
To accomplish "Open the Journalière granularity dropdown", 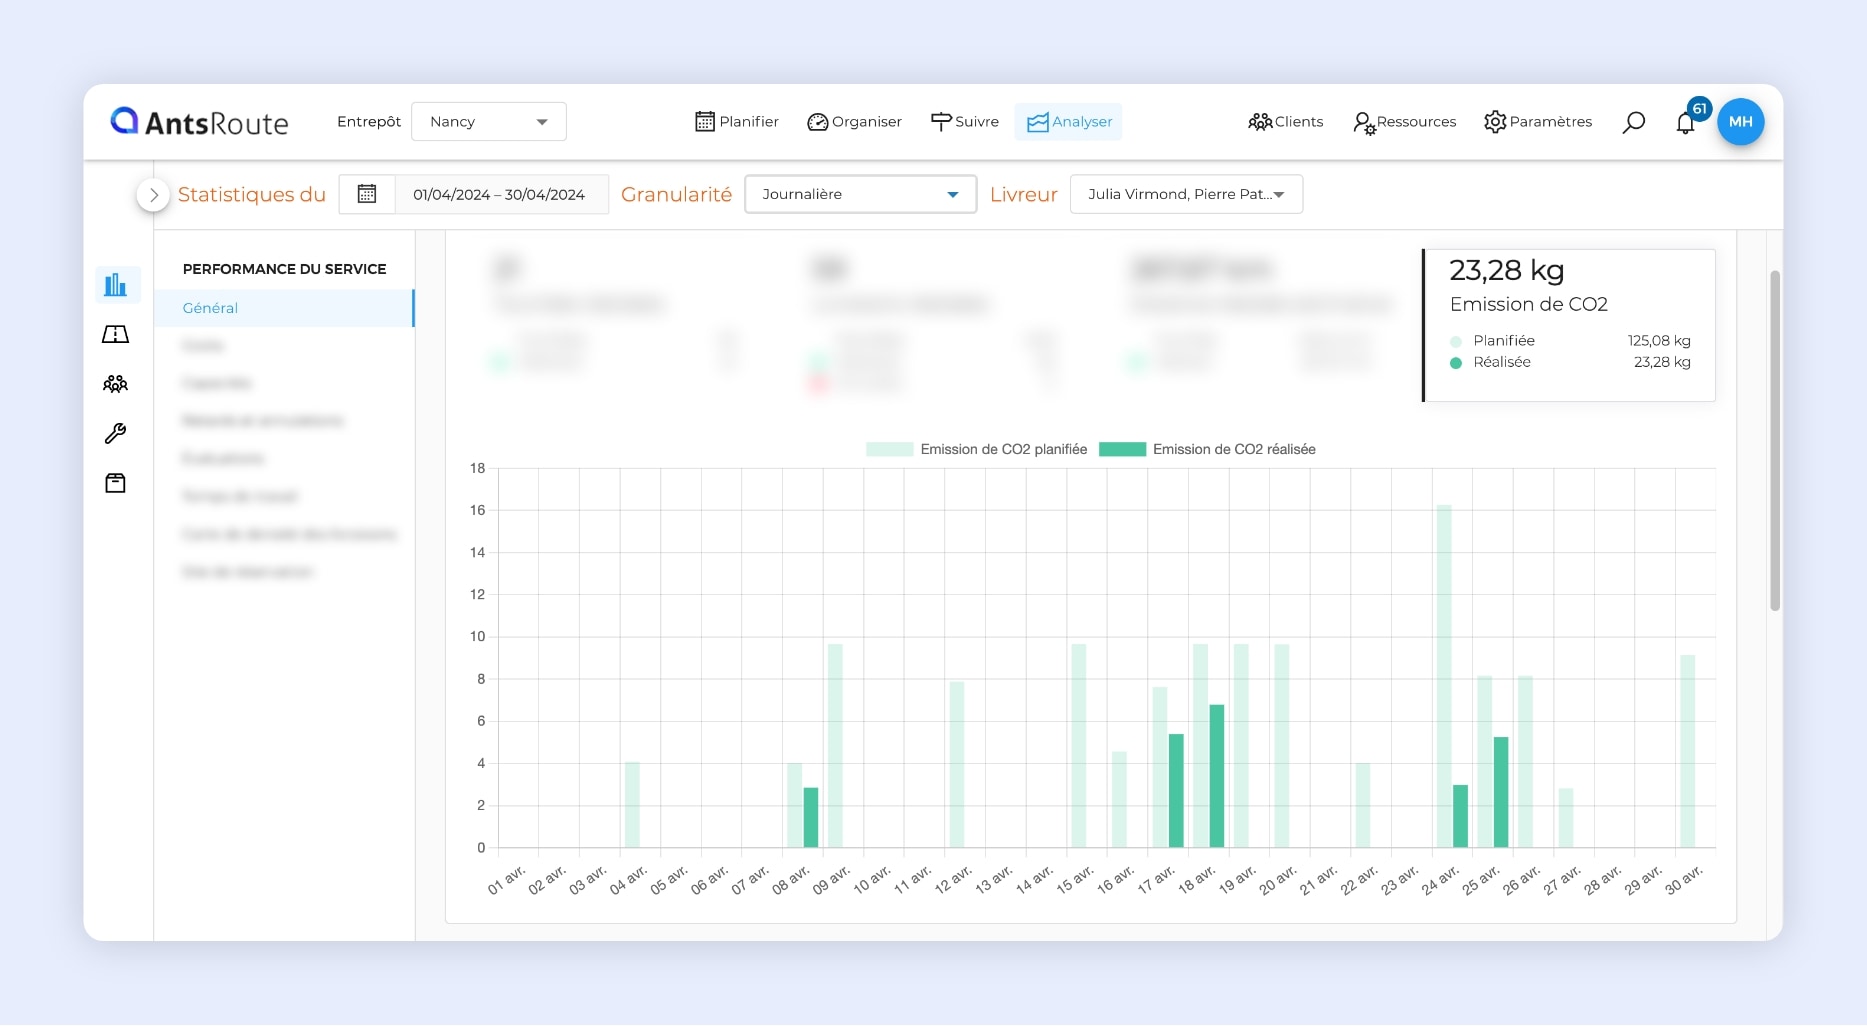I will 860,194.
